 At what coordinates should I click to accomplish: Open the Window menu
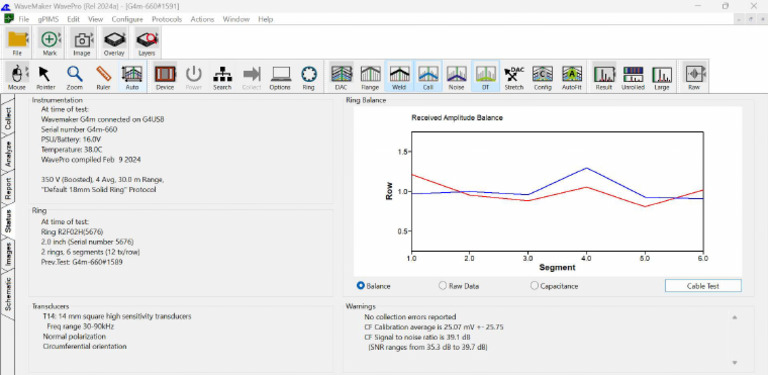coord(236,19)
